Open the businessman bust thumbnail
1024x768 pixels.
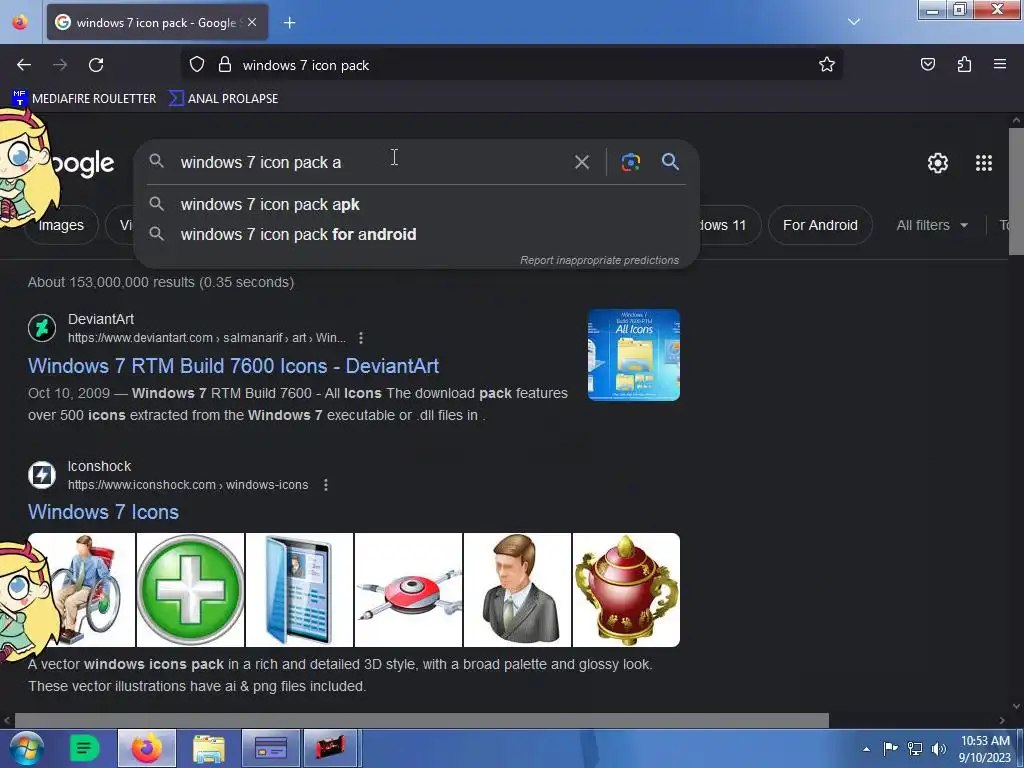pyautogui.click(x=517, y=590)
